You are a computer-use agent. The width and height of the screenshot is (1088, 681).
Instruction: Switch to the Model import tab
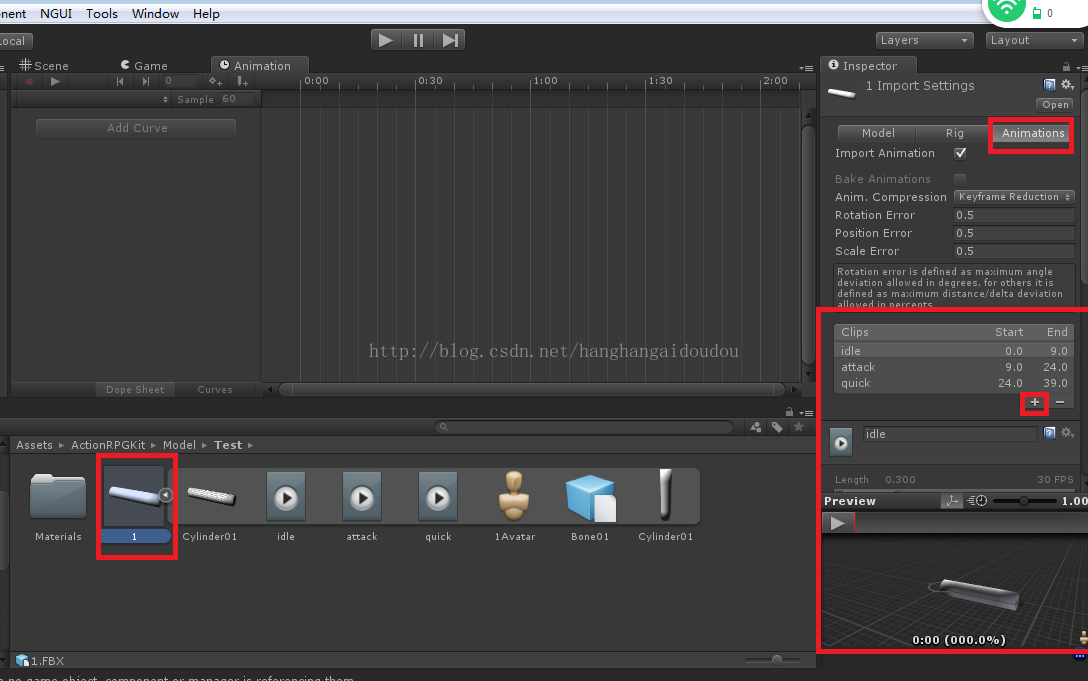[877, 133]
